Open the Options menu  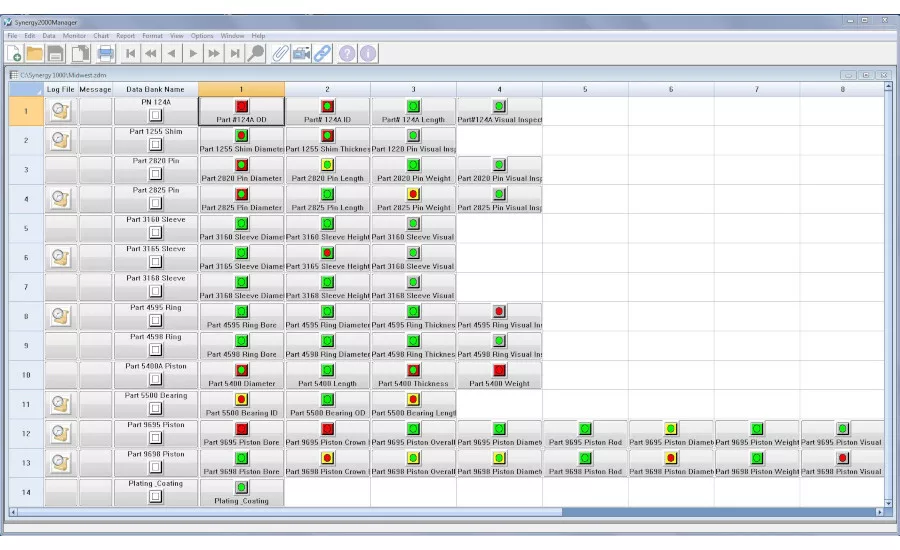(x=202, y=36)
